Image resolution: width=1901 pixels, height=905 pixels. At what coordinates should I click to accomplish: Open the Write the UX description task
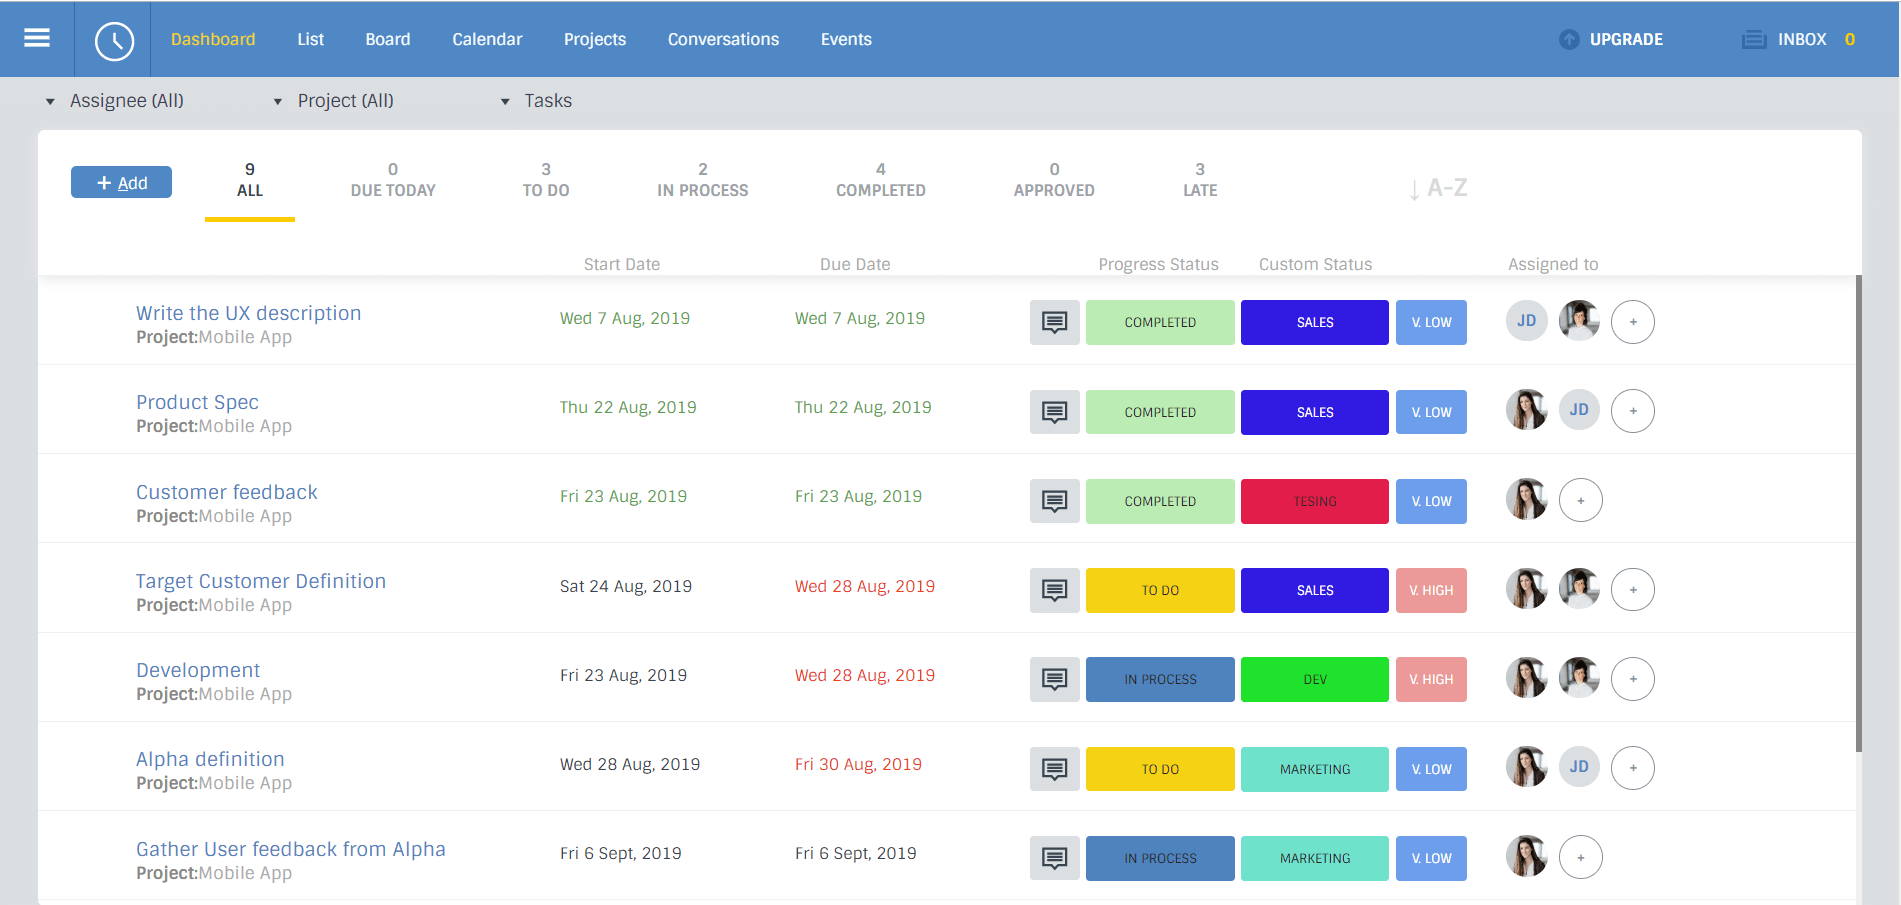[249, 313]
